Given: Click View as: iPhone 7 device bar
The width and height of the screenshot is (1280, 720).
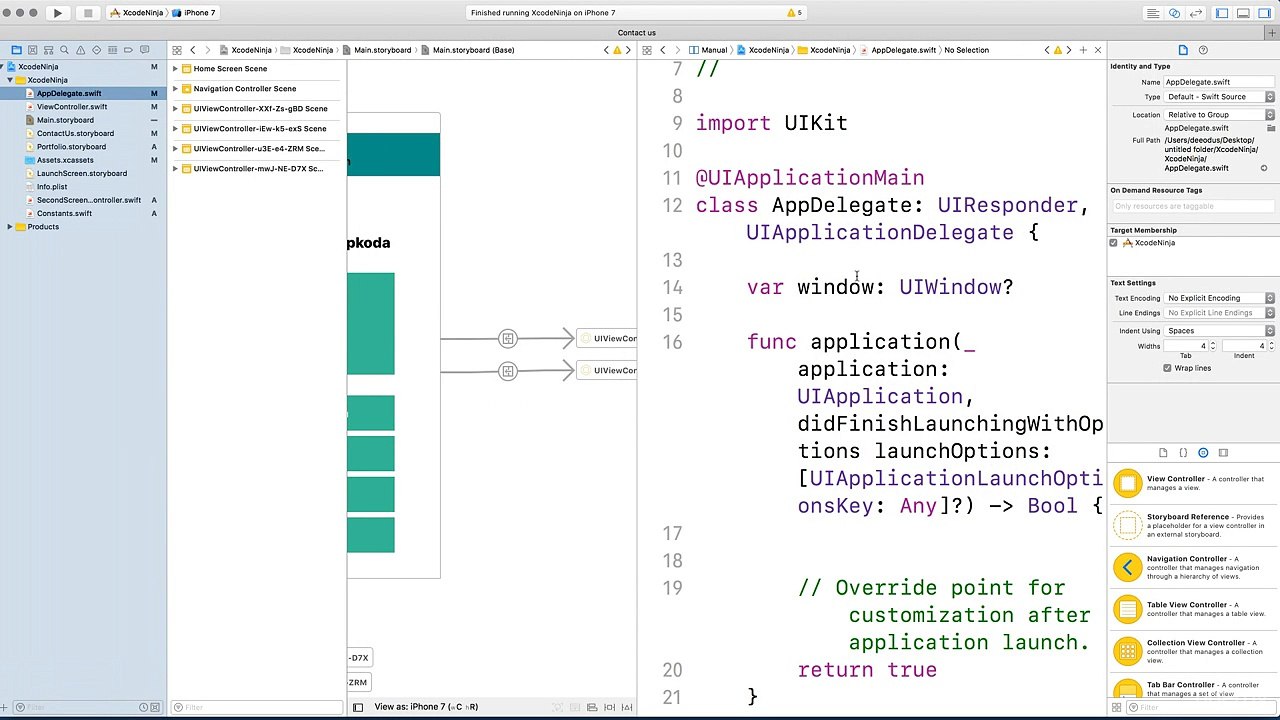Looking at the screenshot, I should [426, 707].
